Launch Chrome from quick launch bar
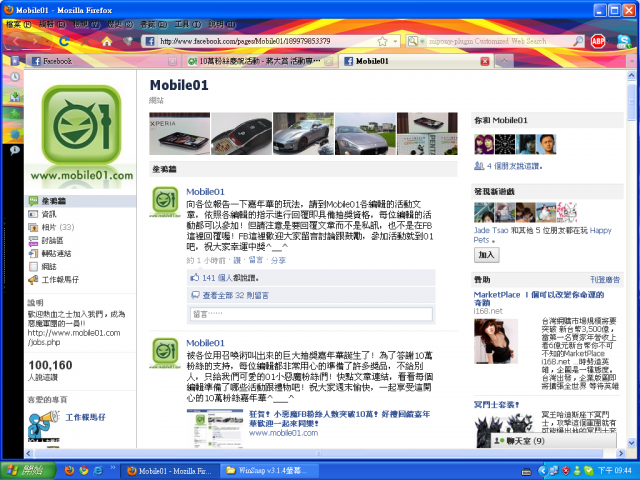 coord(84,470)
